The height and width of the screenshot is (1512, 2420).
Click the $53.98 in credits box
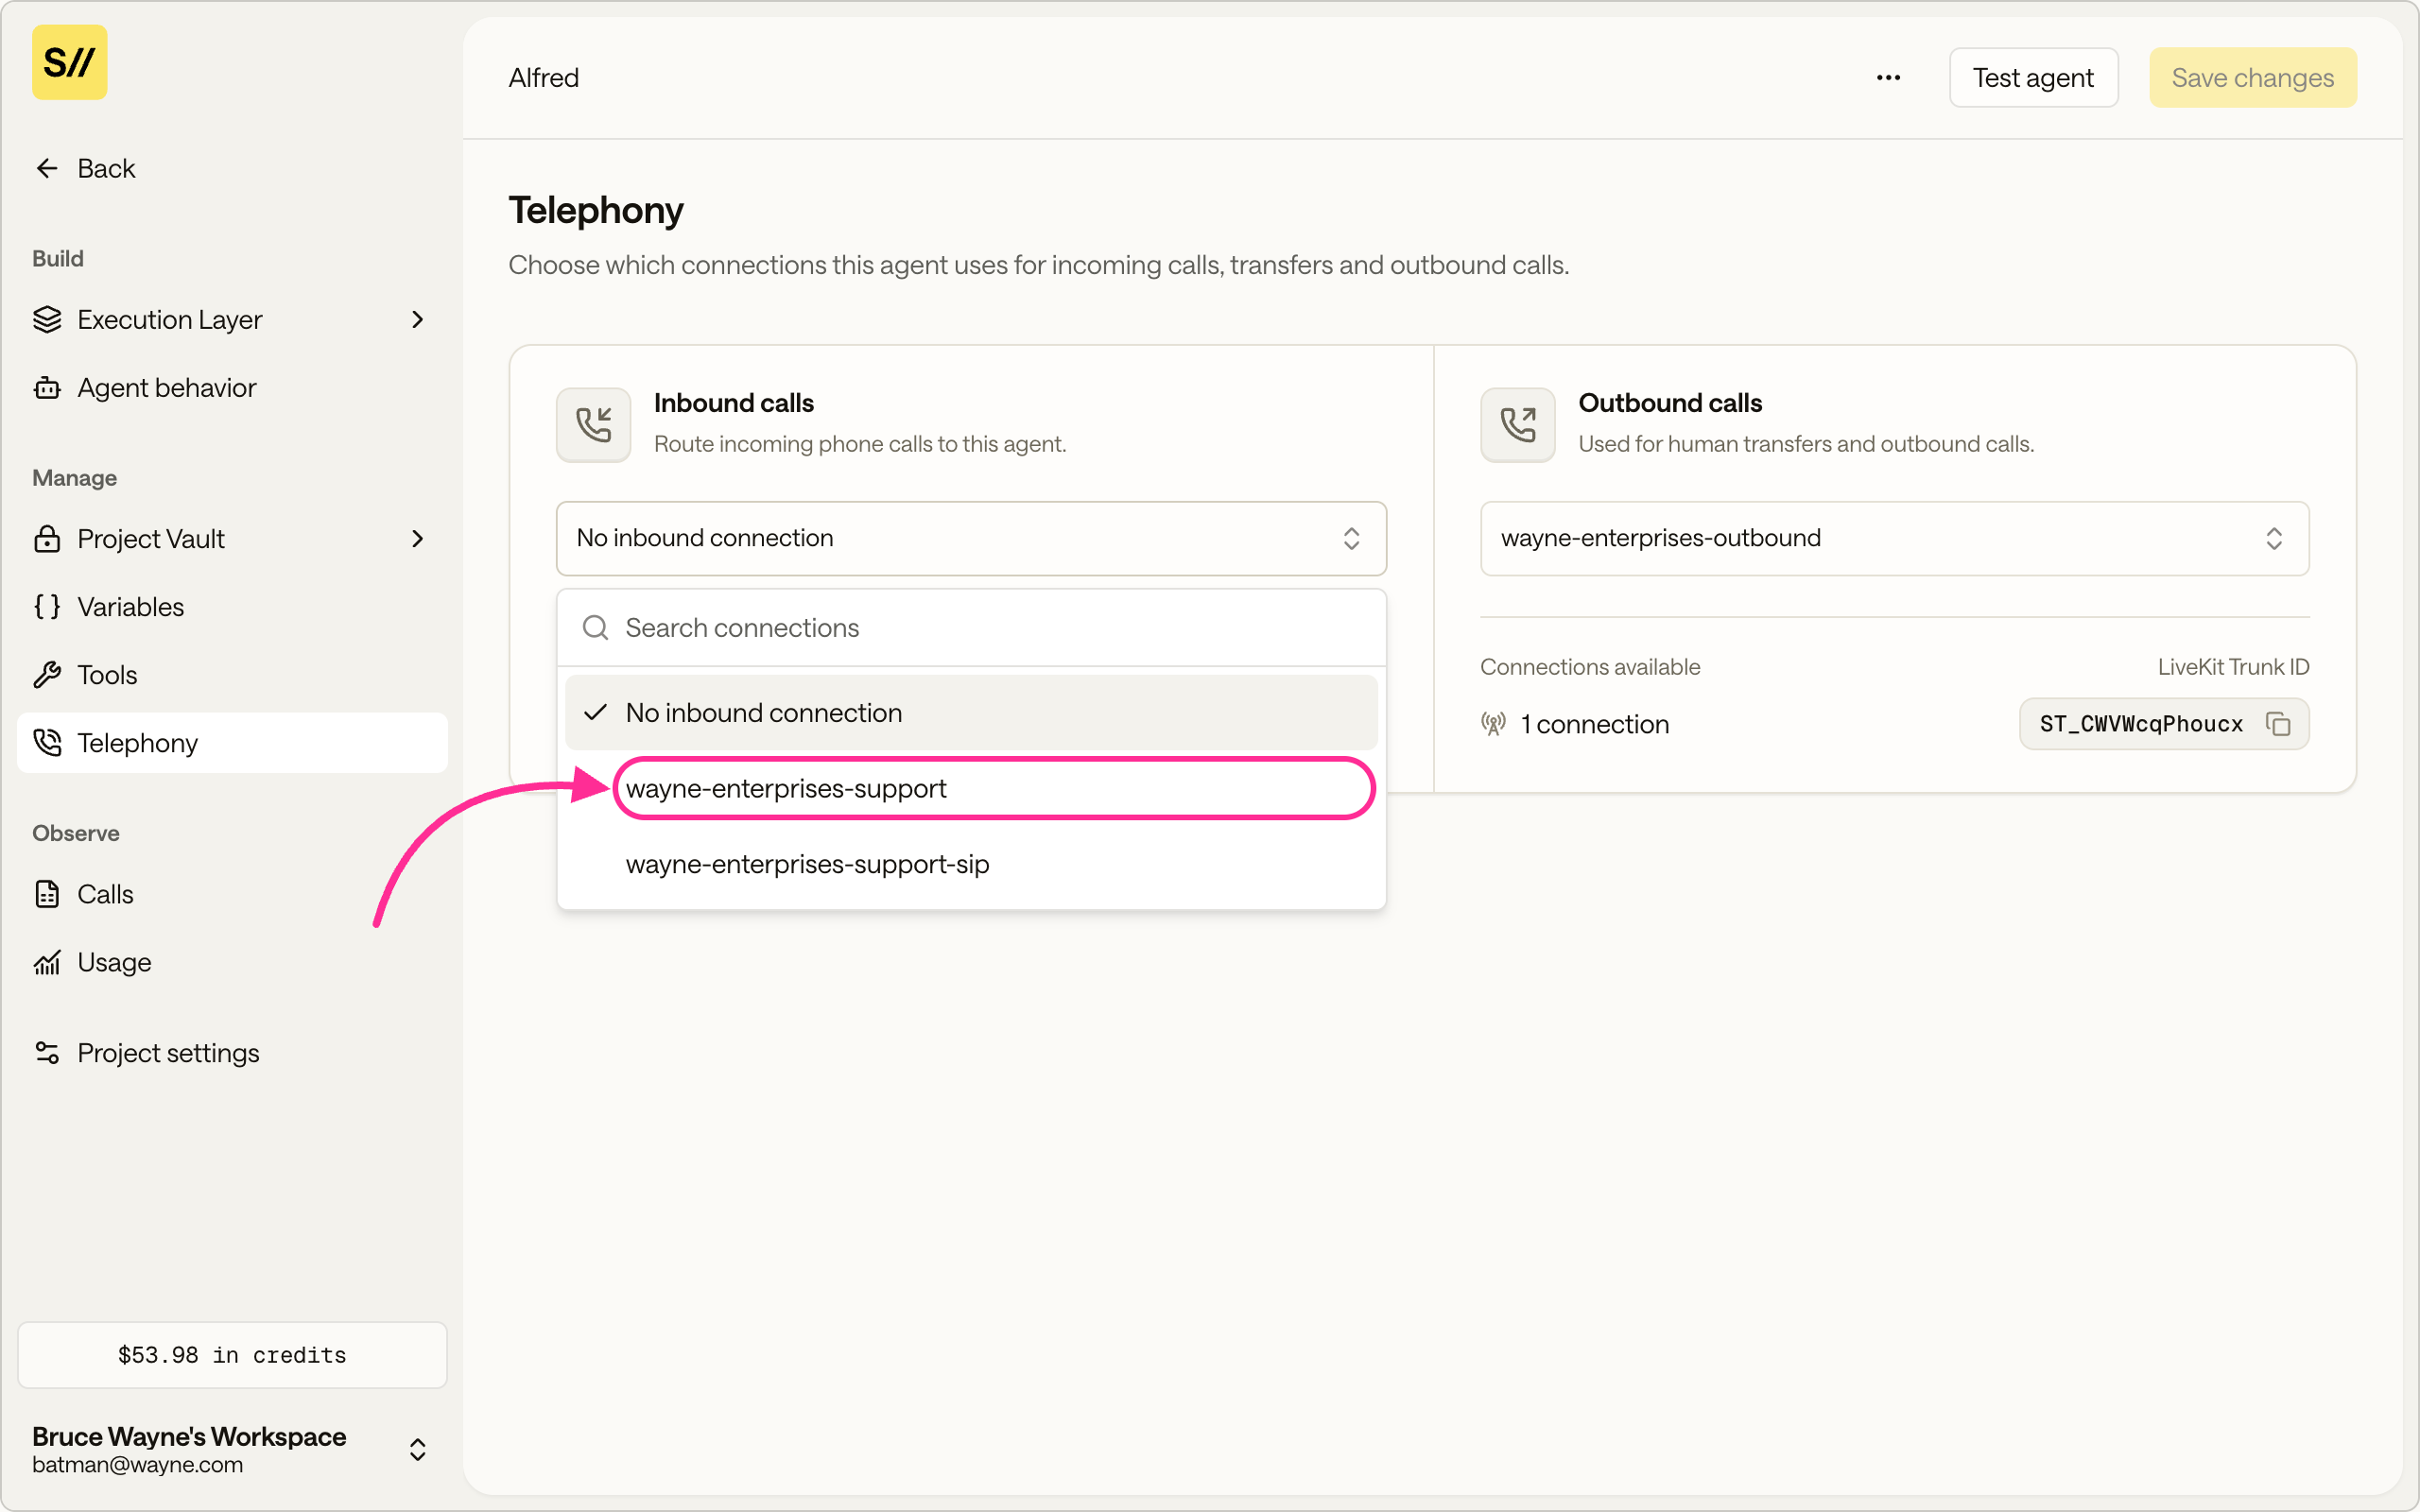pos(232,1354)
